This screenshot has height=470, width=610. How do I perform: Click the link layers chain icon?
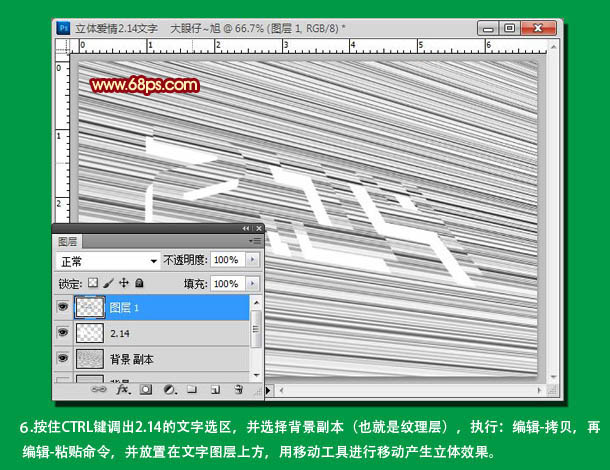(98, 389)
